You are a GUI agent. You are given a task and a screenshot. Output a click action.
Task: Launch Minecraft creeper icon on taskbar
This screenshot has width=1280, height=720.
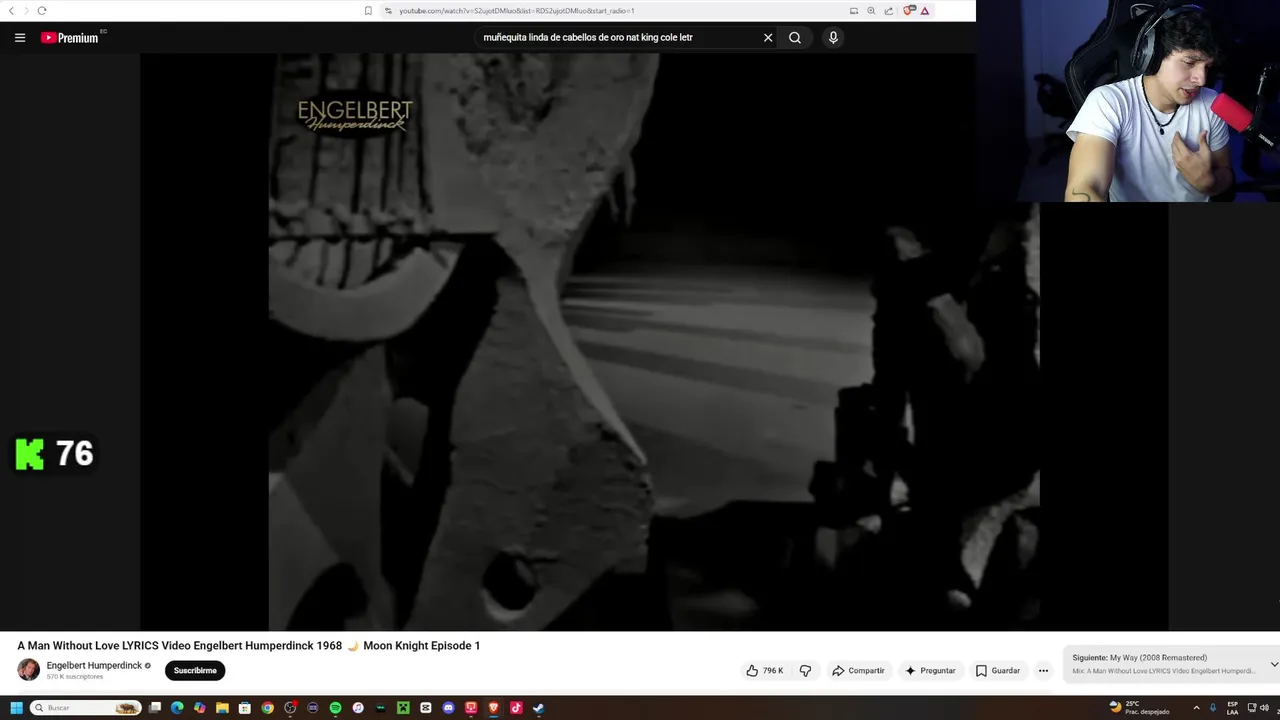(403, 708)
